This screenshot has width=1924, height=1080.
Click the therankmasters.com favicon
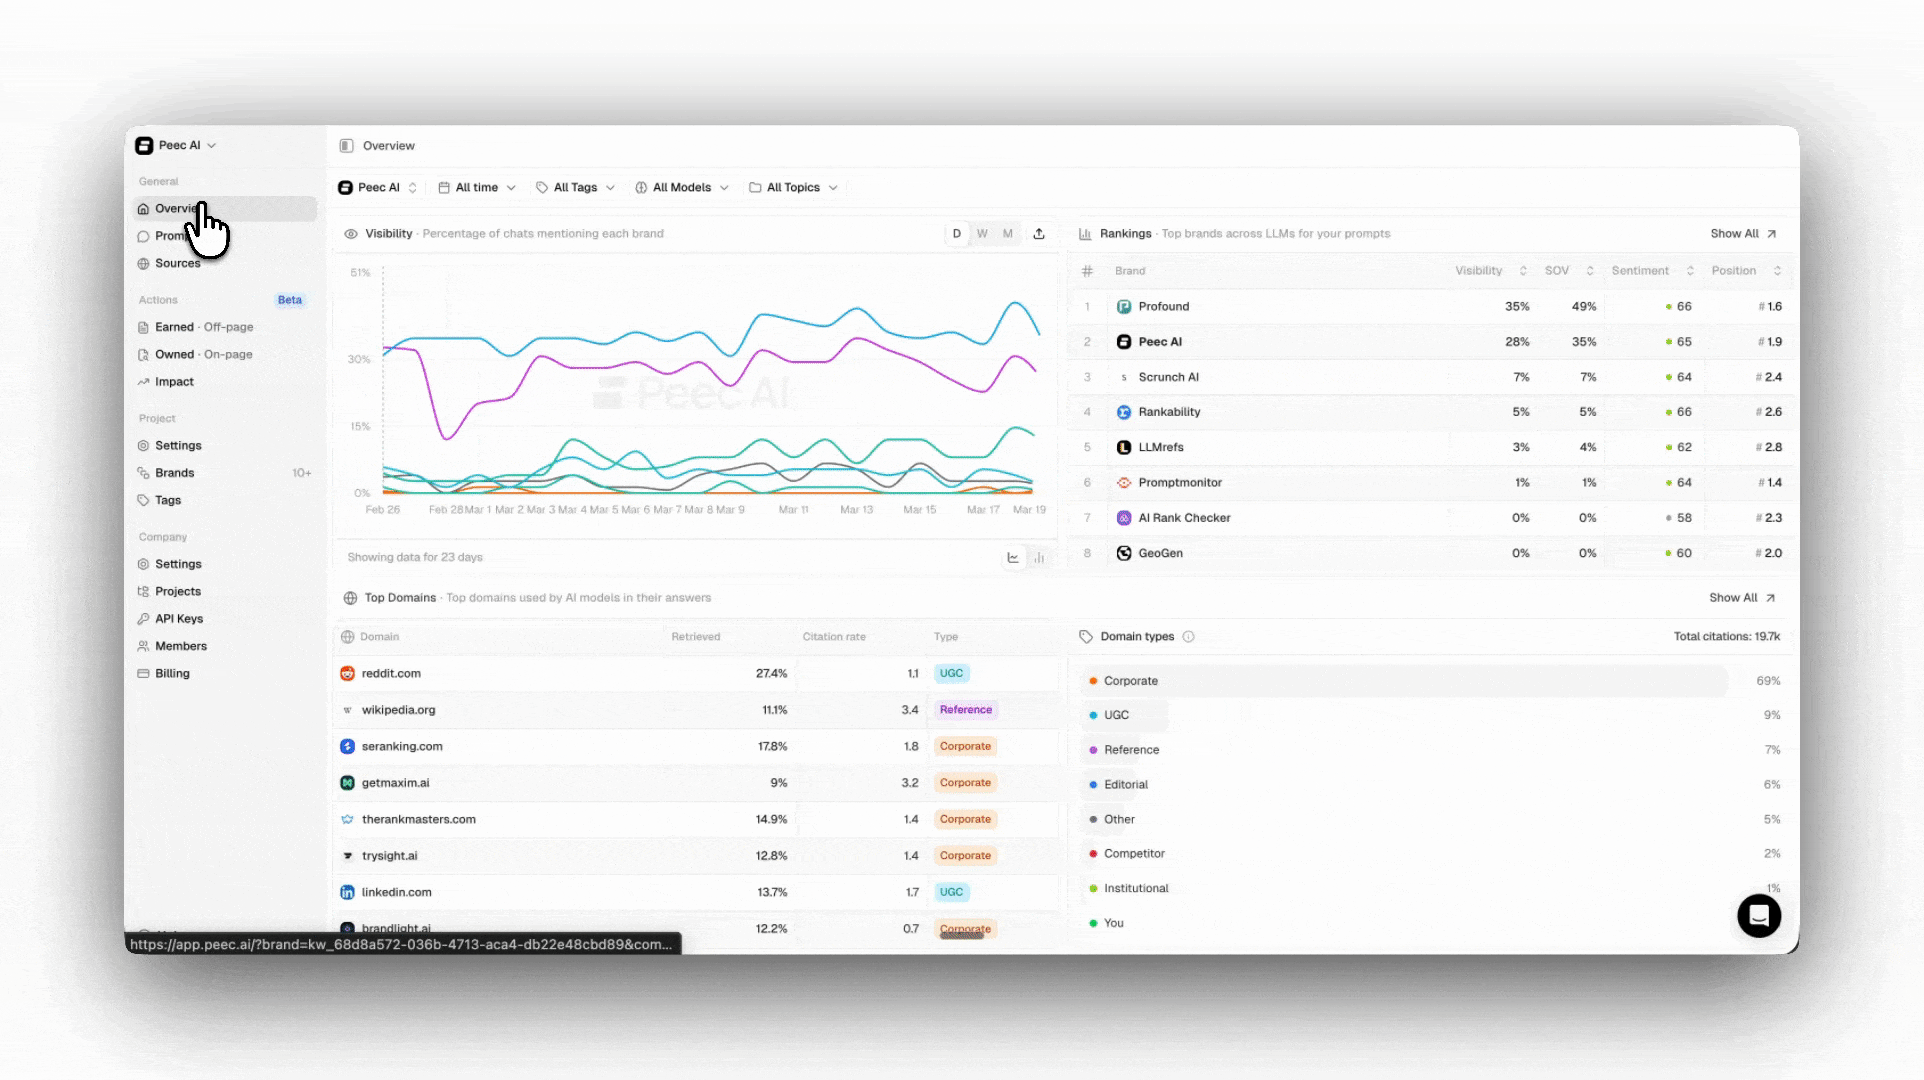(x=347, y=820)
